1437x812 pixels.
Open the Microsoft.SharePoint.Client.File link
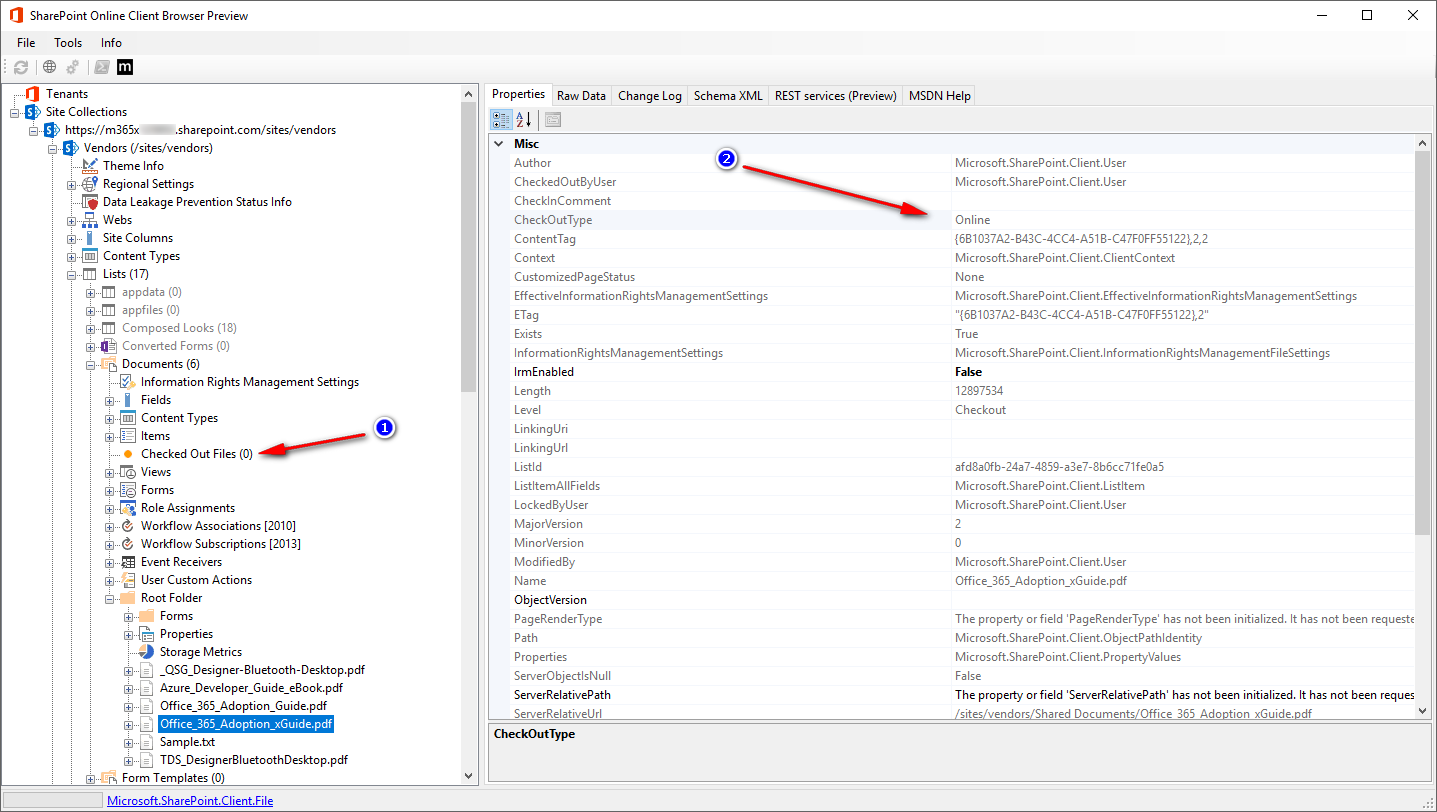coord(190,801)
